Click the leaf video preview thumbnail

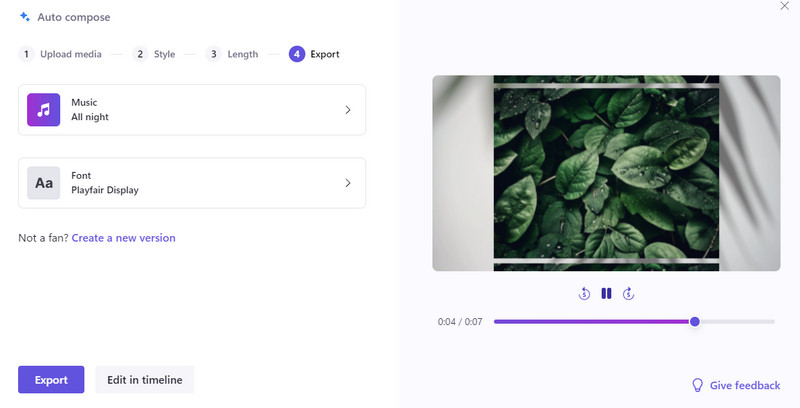pyautogui.click(x=606, y=173)
